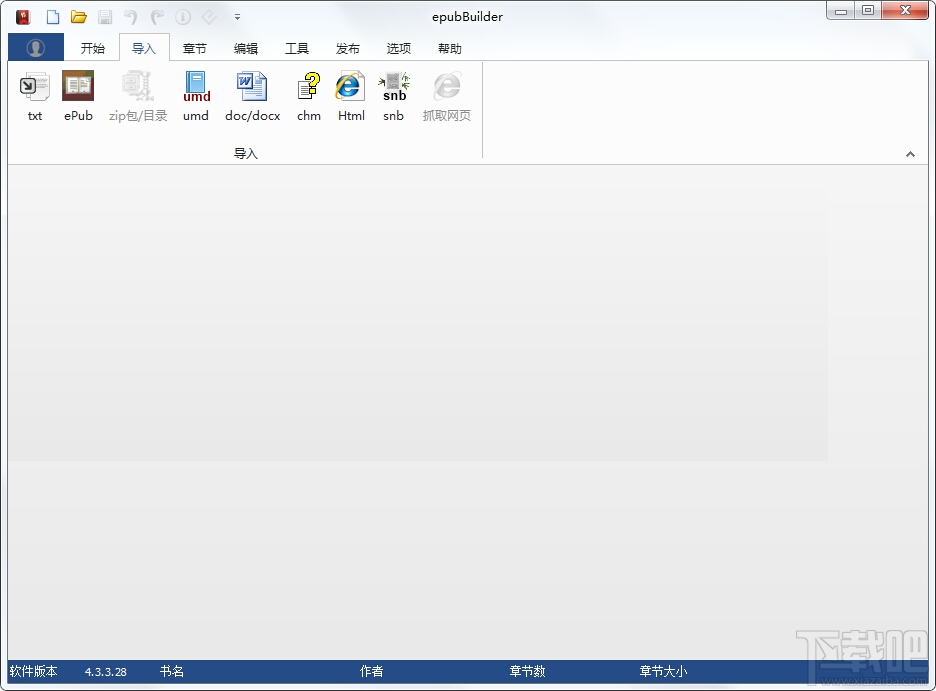Import a umd file
The image size is (936, 691).
click(196, 97)
